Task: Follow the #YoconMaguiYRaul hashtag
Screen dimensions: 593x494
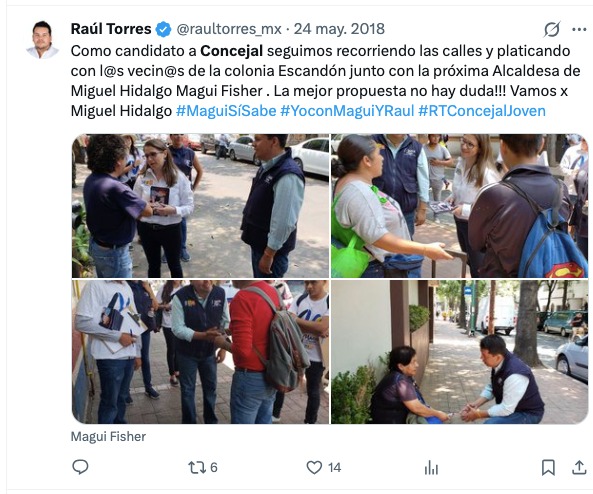Action: [347, 111]
